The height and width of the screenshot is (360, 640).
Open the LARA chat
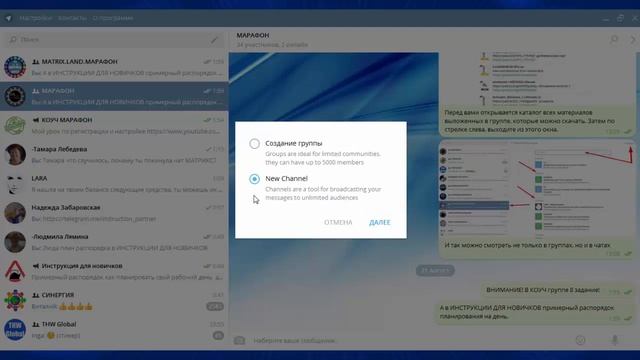(114, 184)
